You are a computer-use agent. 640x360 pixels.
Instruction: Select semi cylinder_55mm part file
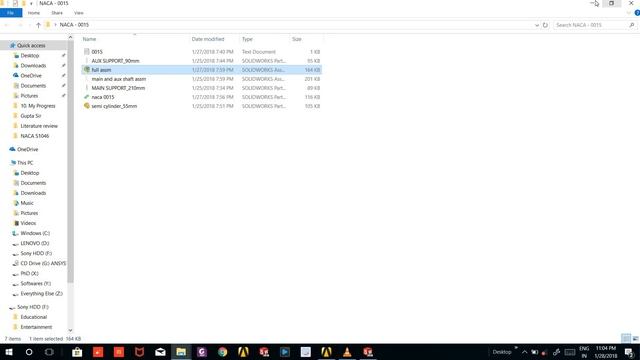click(x=202, y=106)
